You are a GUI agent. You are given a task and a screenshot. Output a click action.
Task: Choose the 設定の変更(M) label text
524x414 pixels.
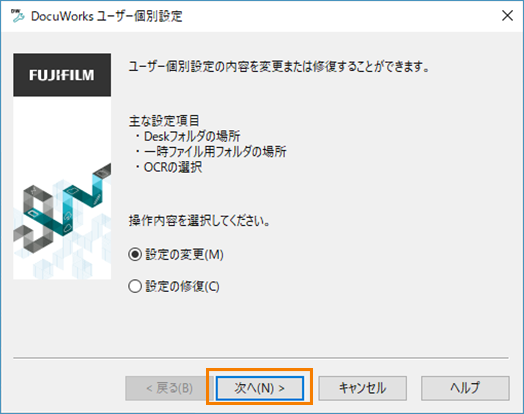184,255
